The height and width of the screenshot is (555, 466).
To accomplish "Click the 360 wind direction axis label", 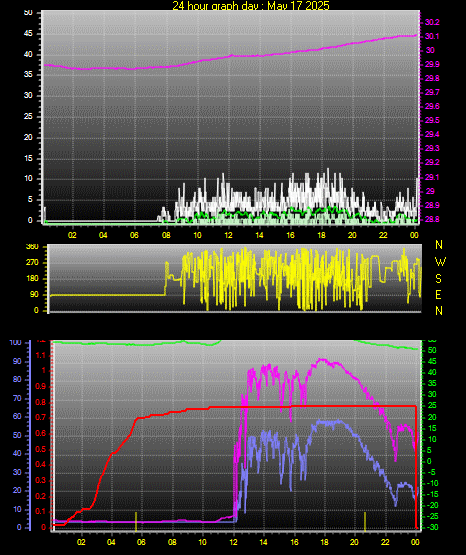I will point(32,247).
